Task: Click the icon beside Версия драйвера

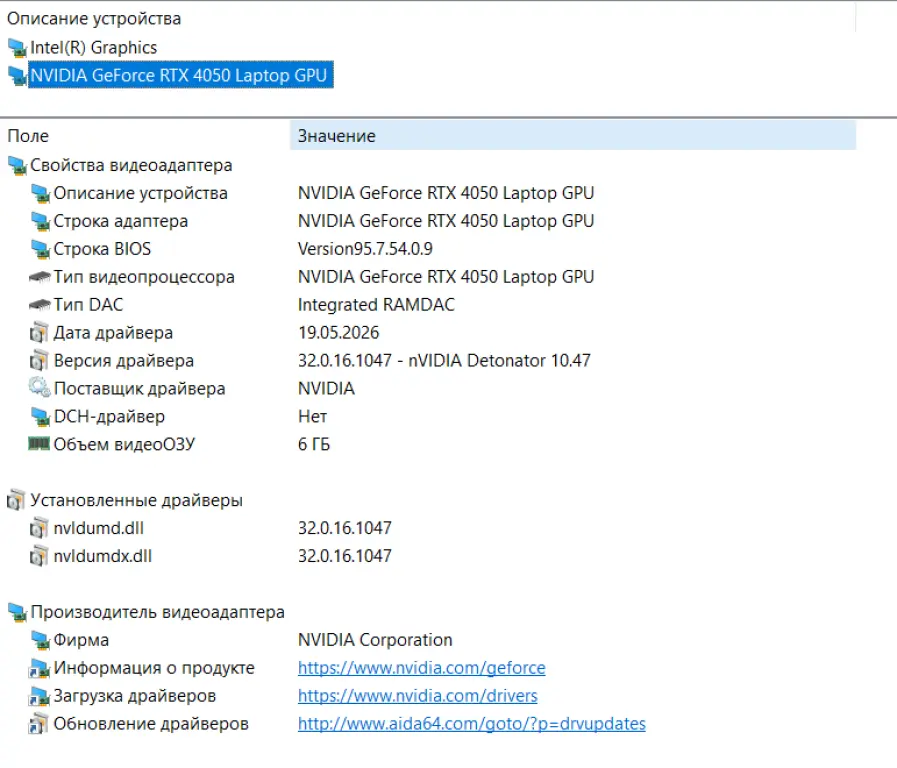Action: [x=39, y=360]
